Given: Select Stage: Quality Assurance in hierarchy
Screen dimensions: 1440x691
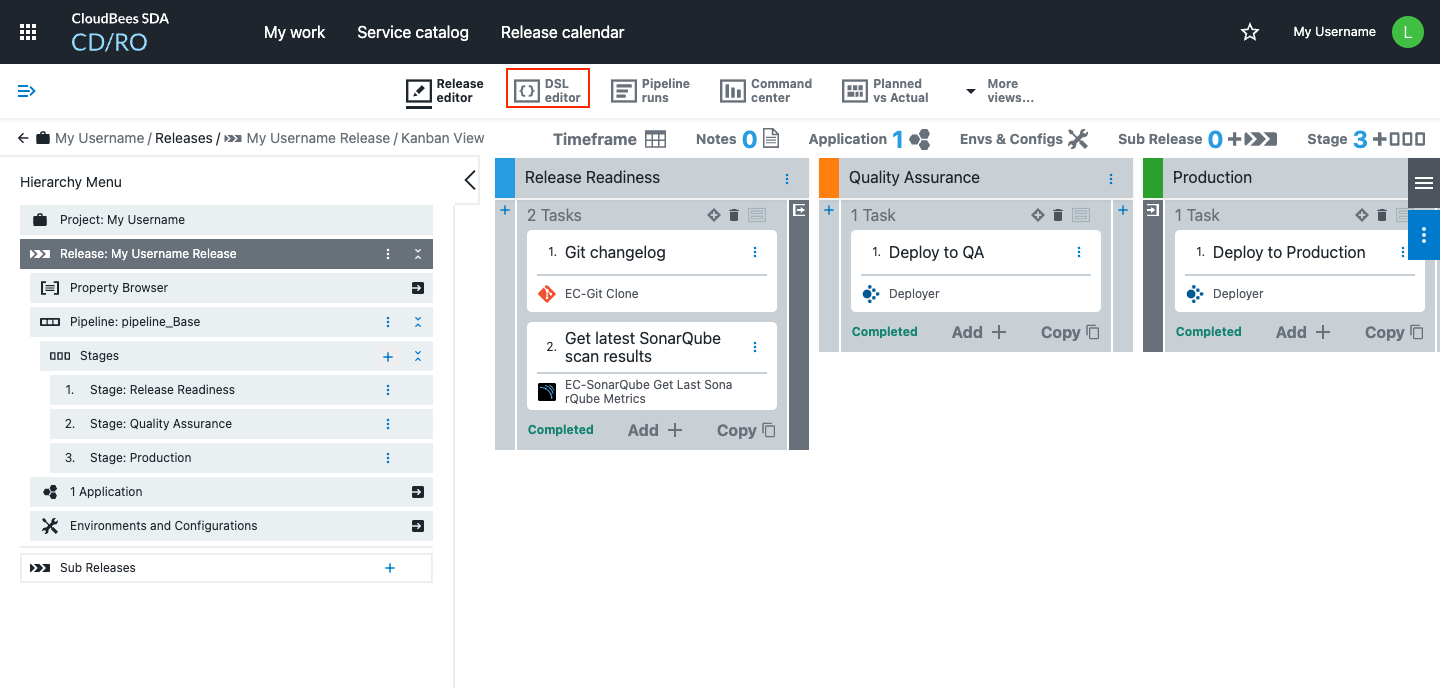Looking at the screenshot, I should [x=241, y=424].
